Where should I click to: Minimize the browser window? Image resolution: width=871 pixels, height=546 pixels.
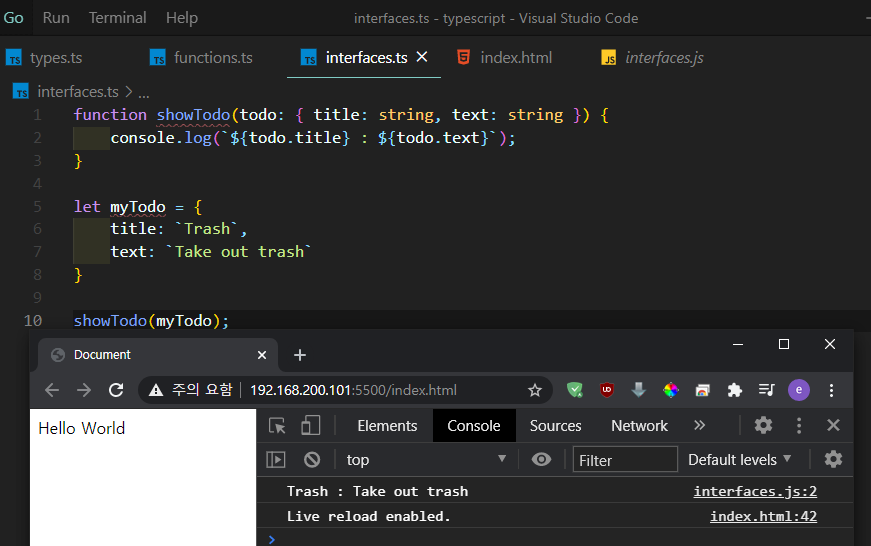[738, 344]
